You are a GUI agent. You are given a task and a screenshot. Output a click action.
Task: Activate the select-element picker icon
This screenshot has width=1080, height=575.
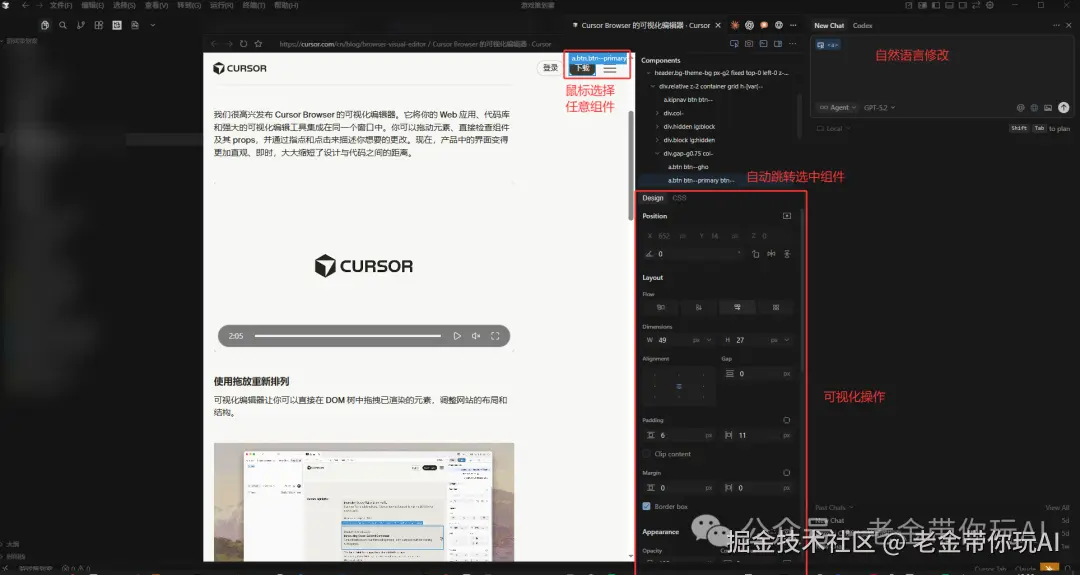734,43
